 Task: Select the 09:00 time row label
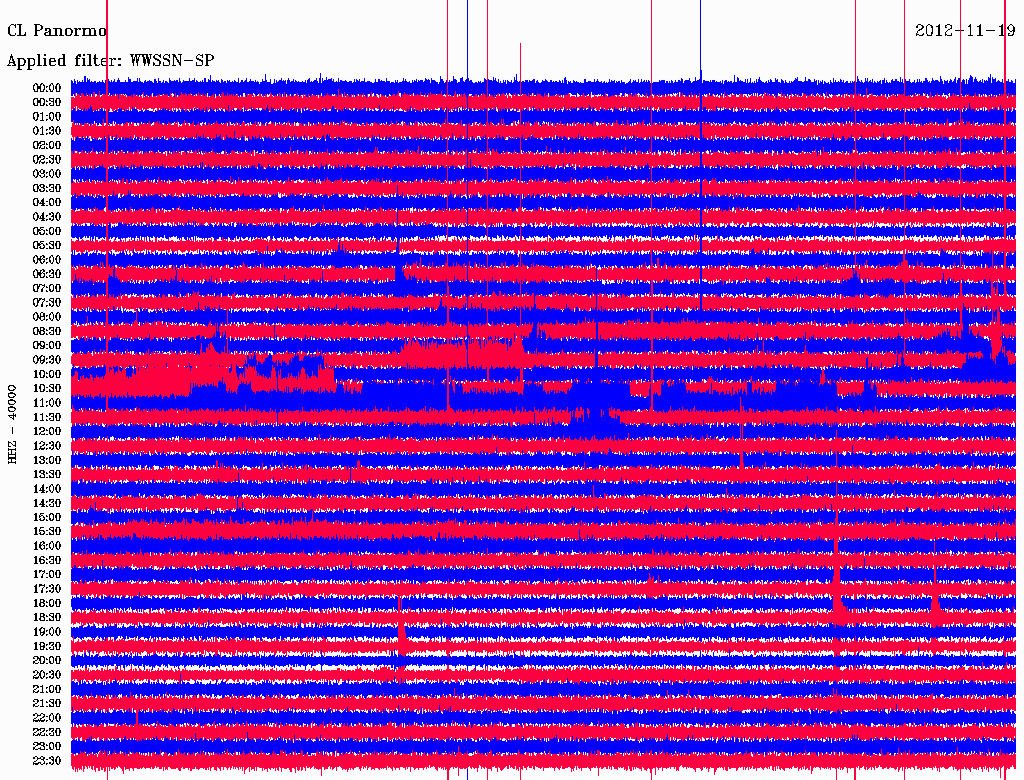click(47, 346)
